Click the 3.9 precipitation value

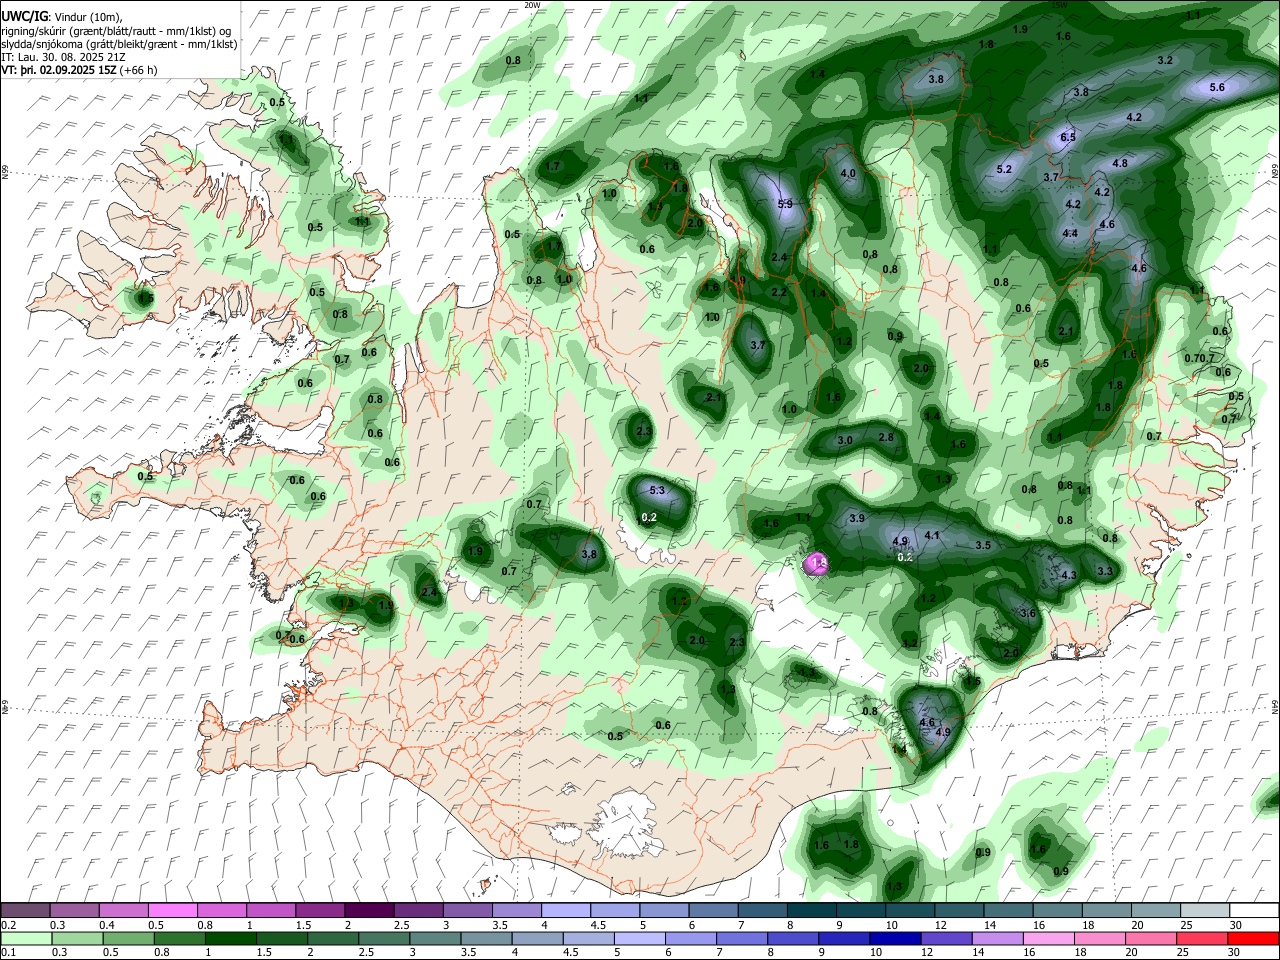(857, 519)
